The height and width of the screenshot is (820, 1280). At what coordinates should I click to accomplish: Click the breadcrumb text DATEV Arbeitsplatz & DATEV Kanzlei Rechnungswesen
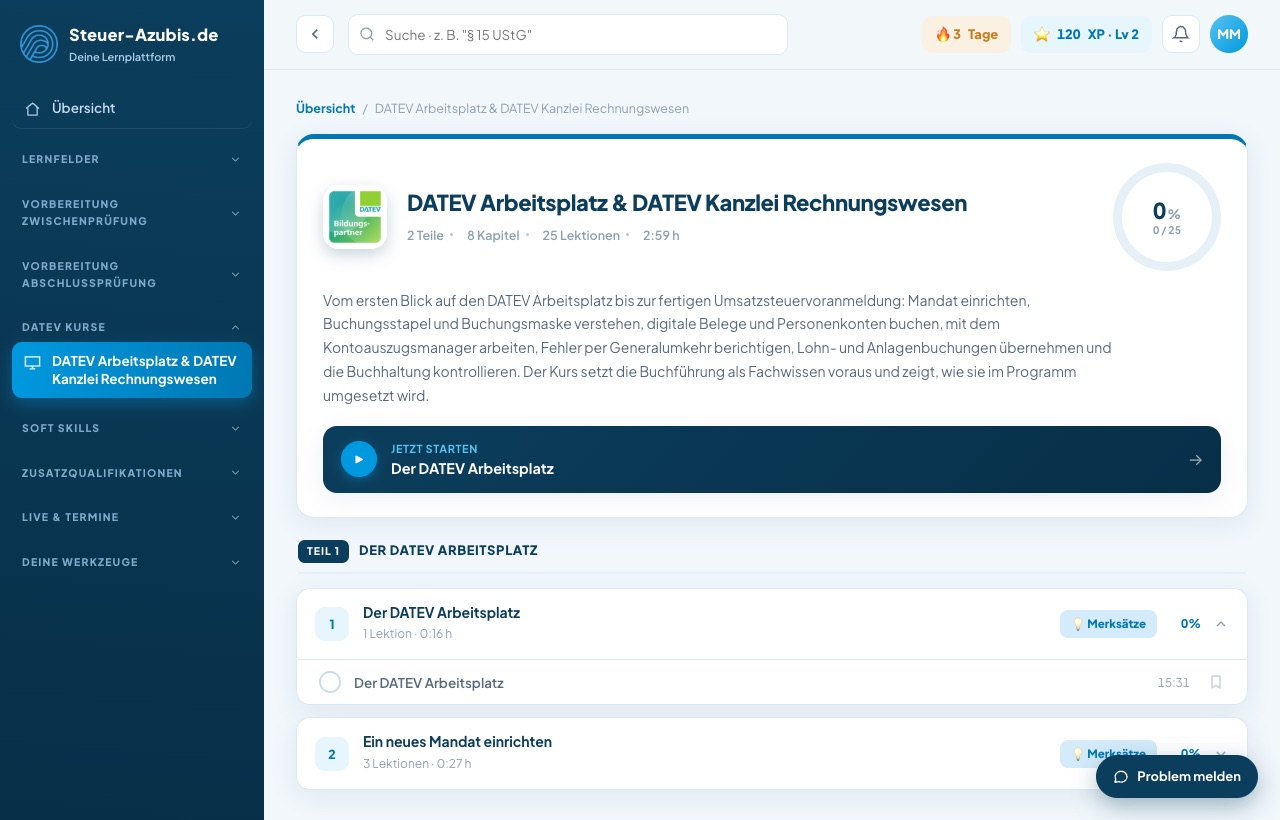coord(532,108)
